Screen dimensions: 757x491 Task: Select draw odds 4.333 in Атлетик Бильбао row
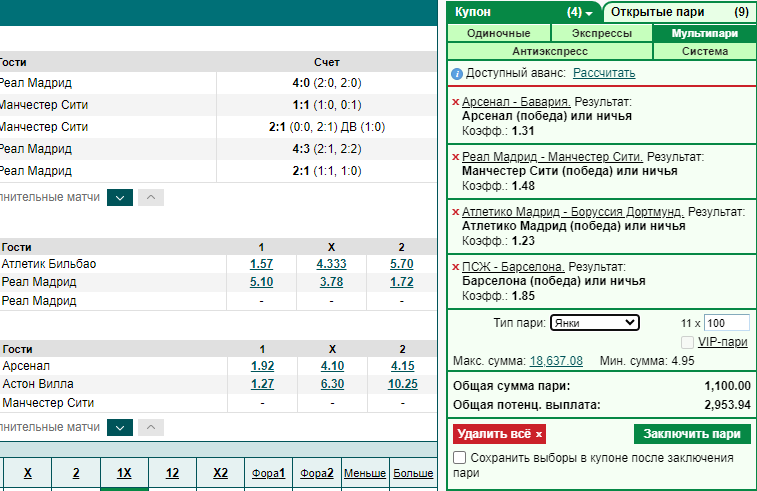(x=331, y=264)
